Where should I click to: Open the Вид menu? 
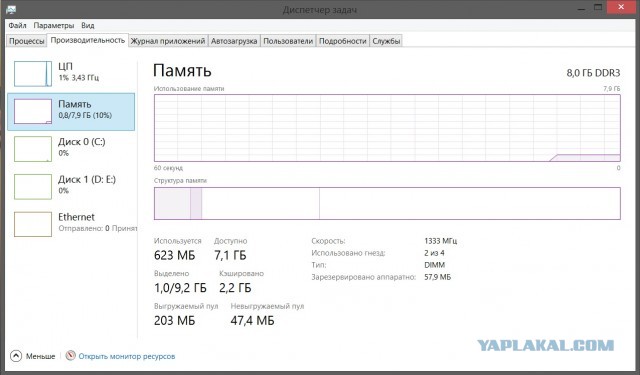coord(88,25)
